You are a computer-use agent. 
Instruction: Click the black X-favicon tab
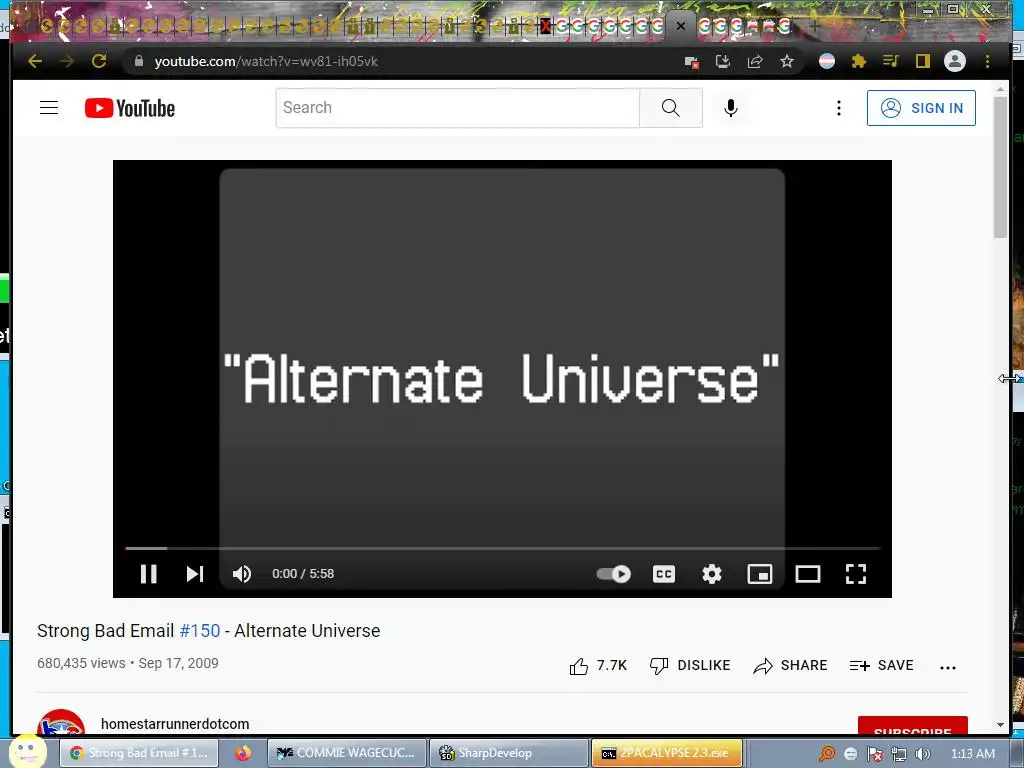[545, 26]
